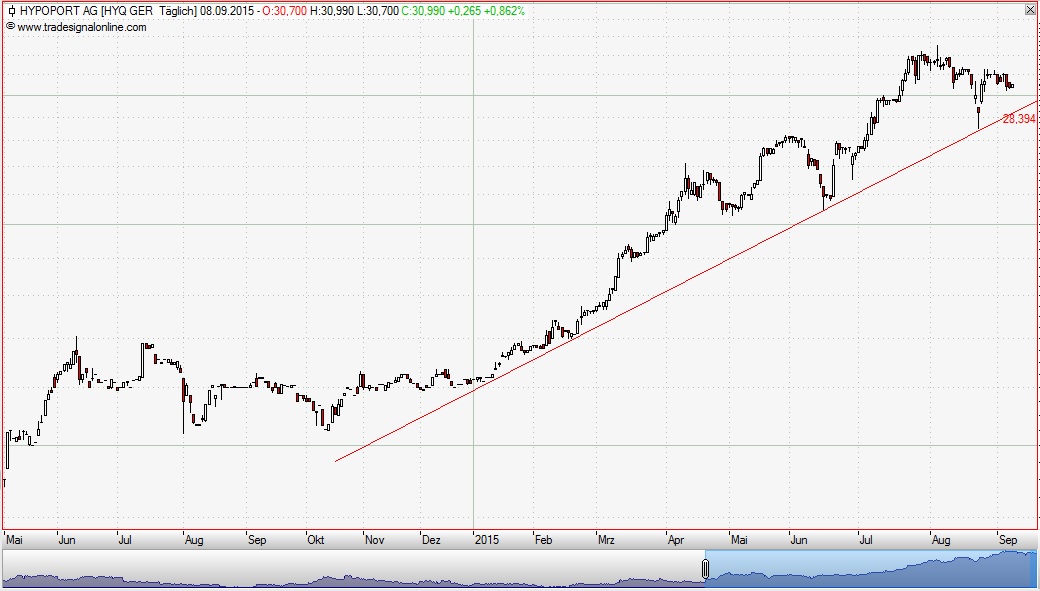Click the grey unselected part of the overview navigator
The height and width of the screenshot is (591, 1040).
point(353,568)
